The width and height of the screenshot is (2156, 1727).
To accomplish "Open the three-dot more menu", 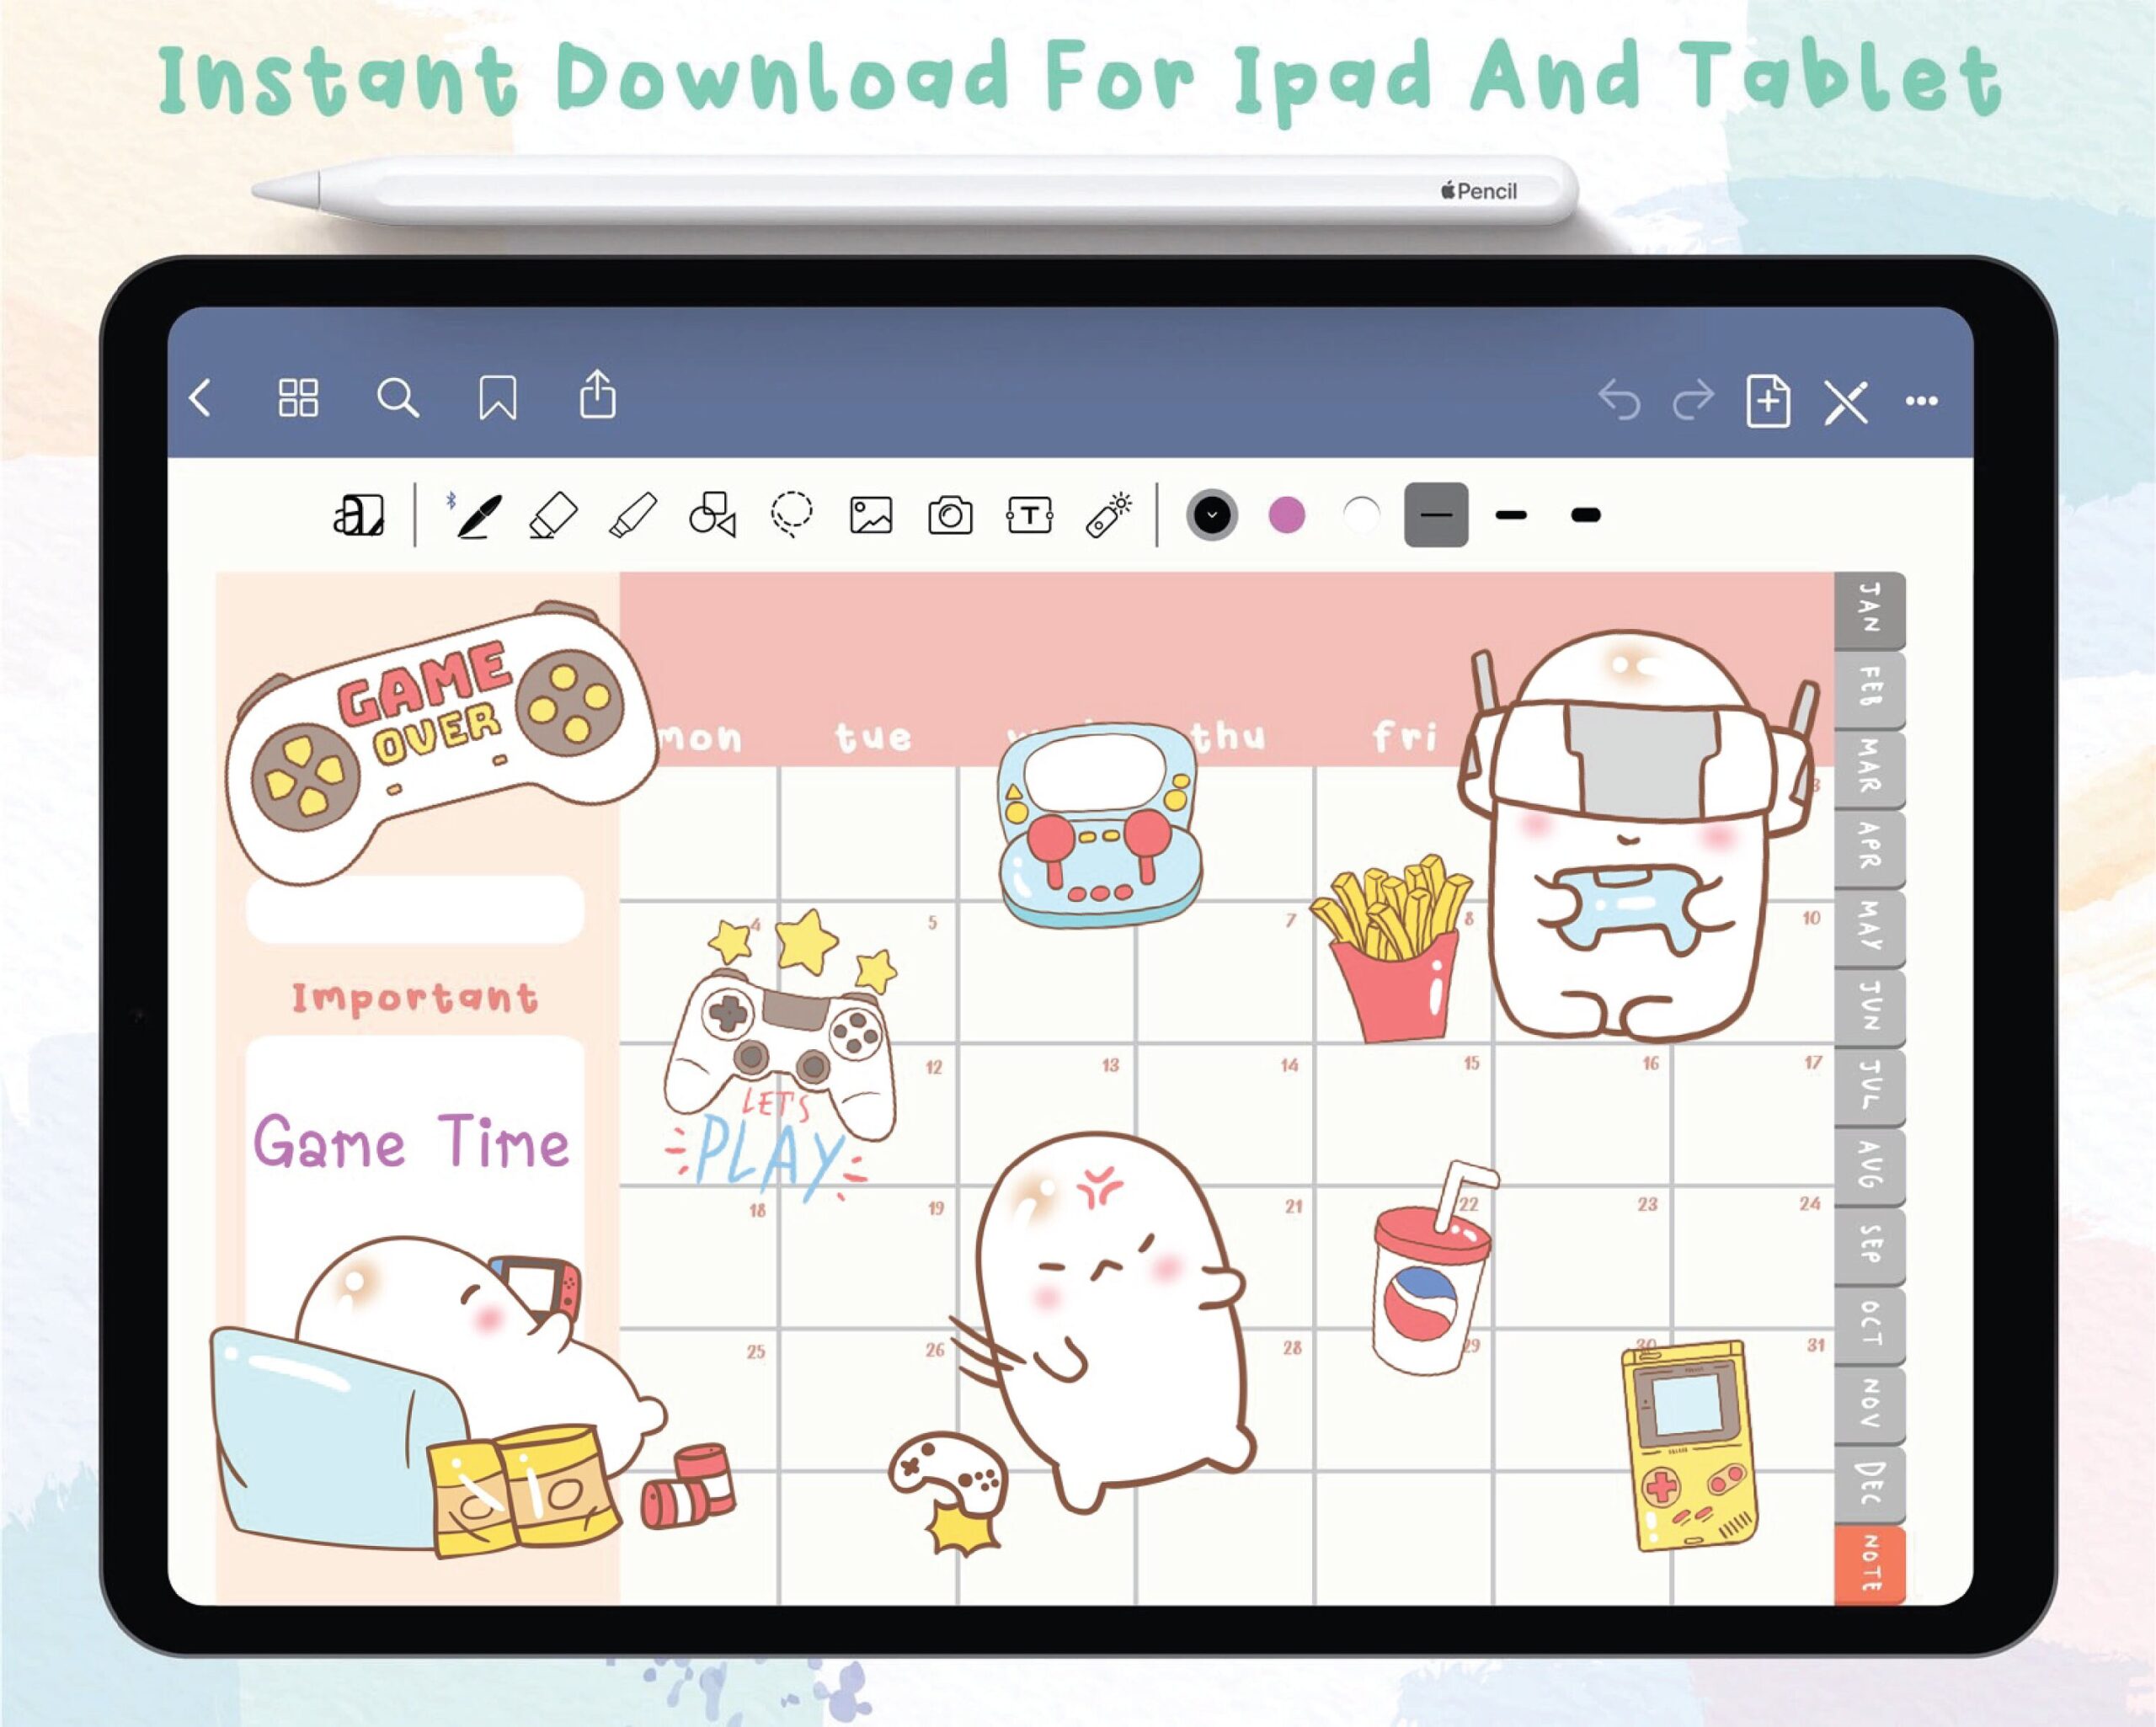I will click(x=1921, y=401).
